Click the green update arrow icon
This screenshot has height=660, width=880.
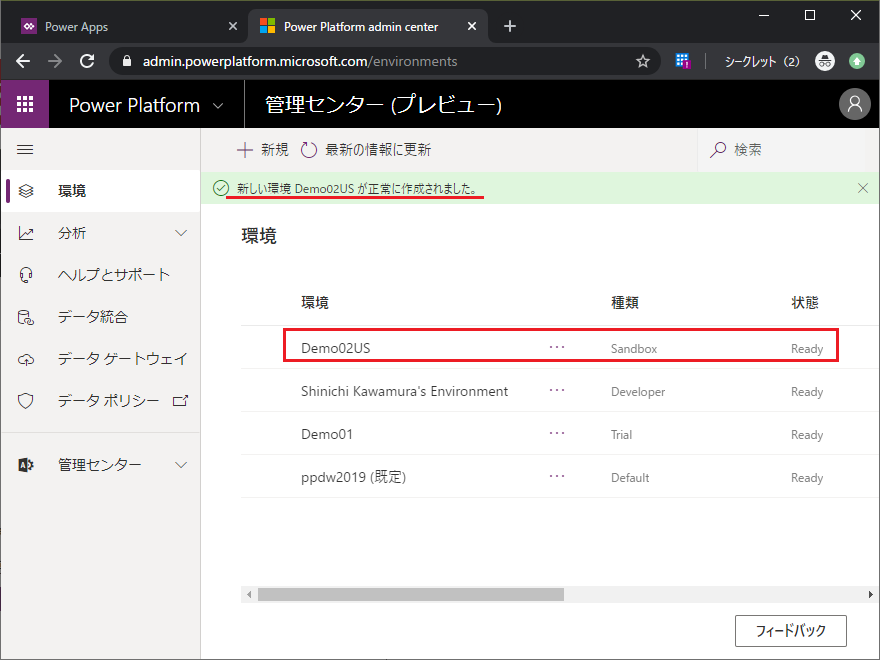click(x=856, y=61)
